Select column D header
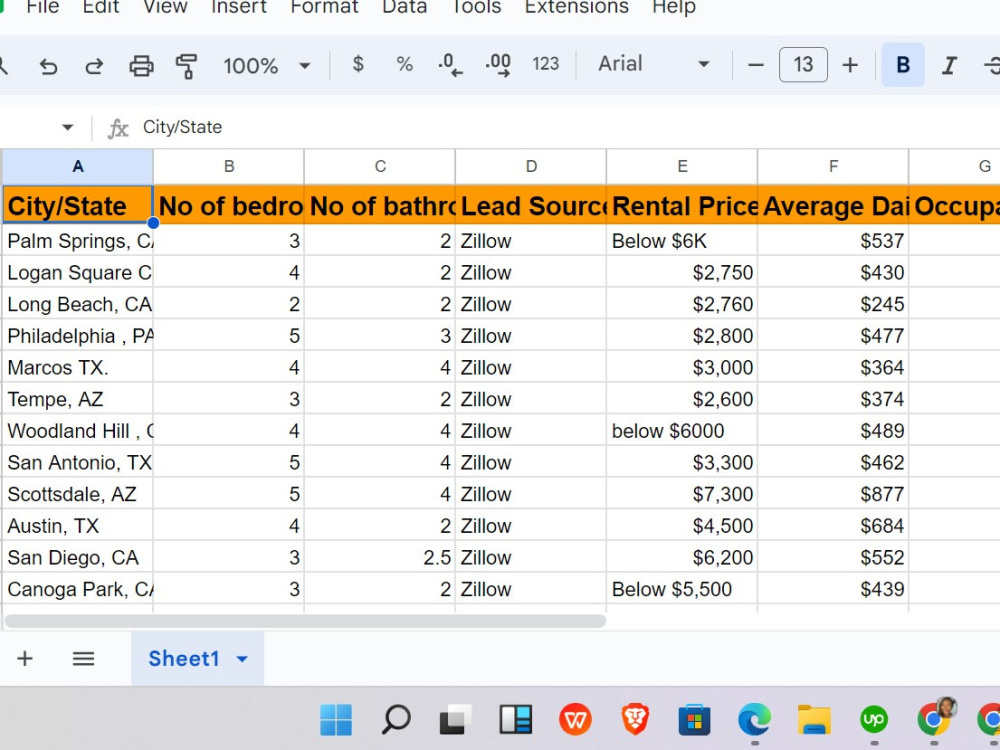 pos(531,166)
